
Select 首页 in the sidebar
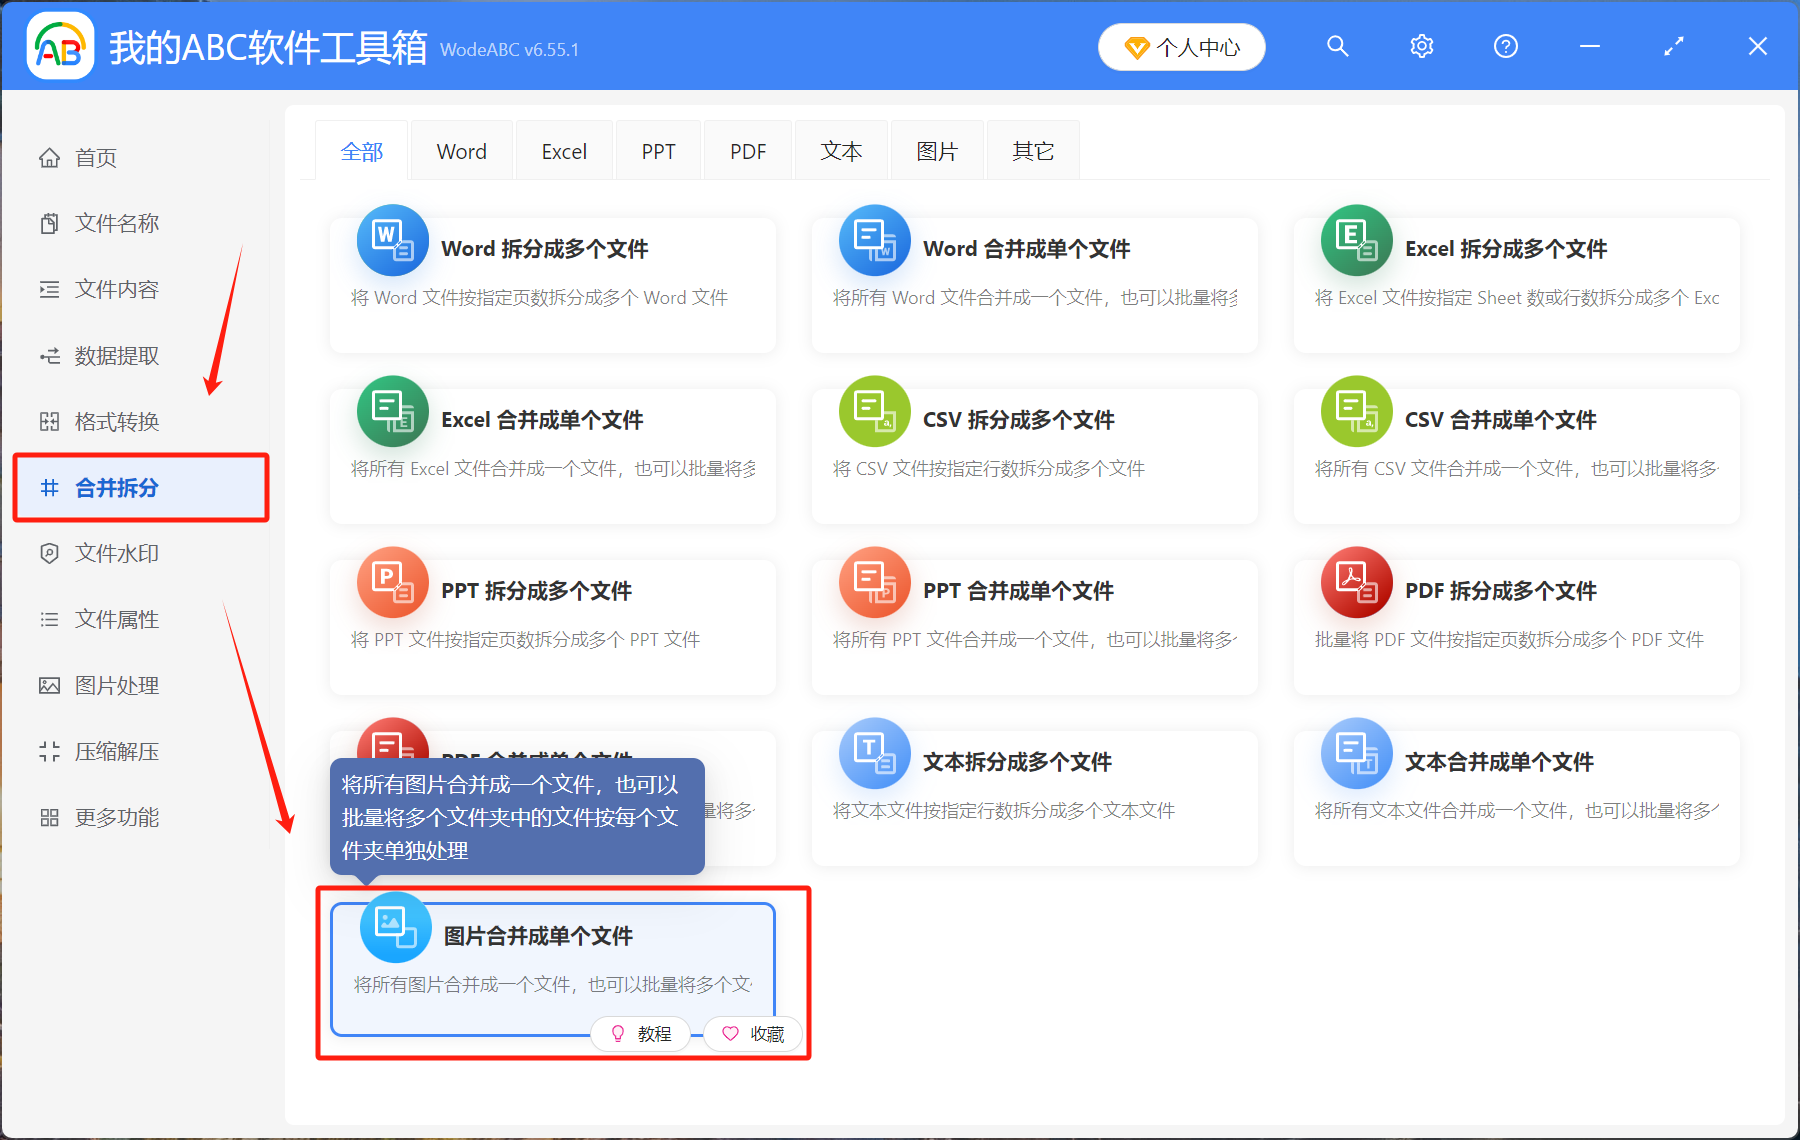coord(96,157)
